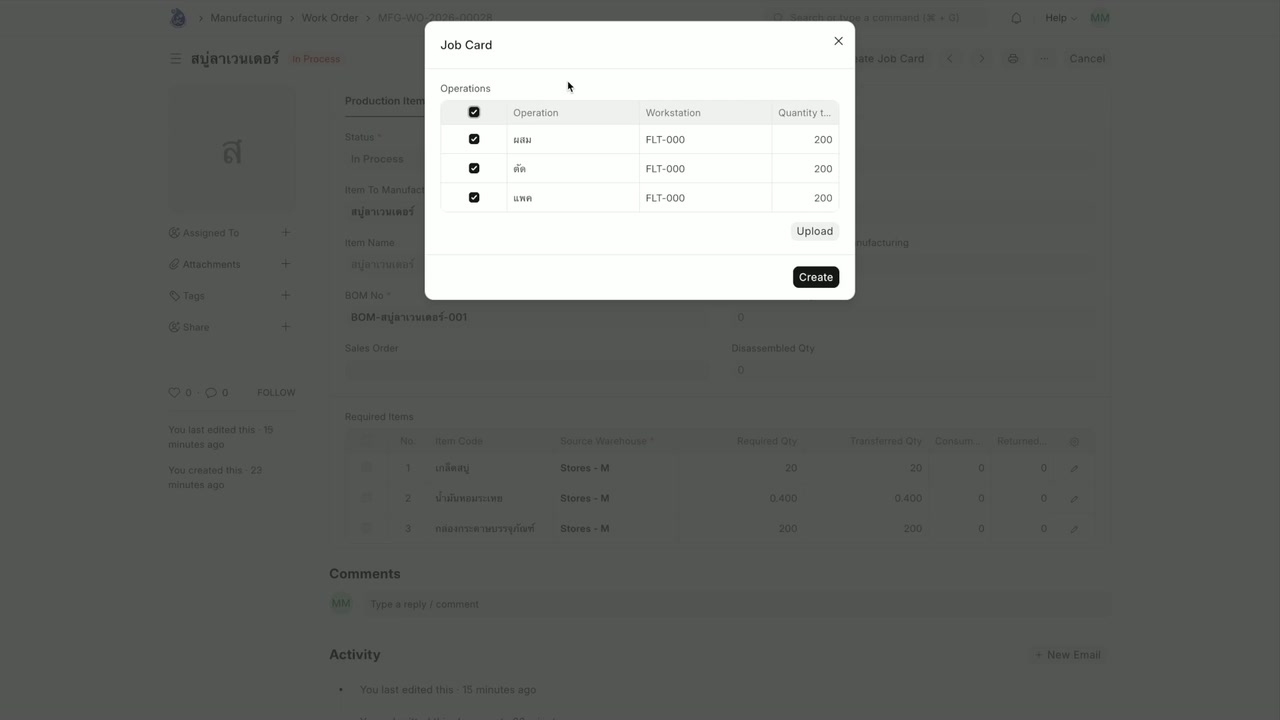The image size is (1280, 720).
Task: Click the print icon
Action: point(1013,59)
